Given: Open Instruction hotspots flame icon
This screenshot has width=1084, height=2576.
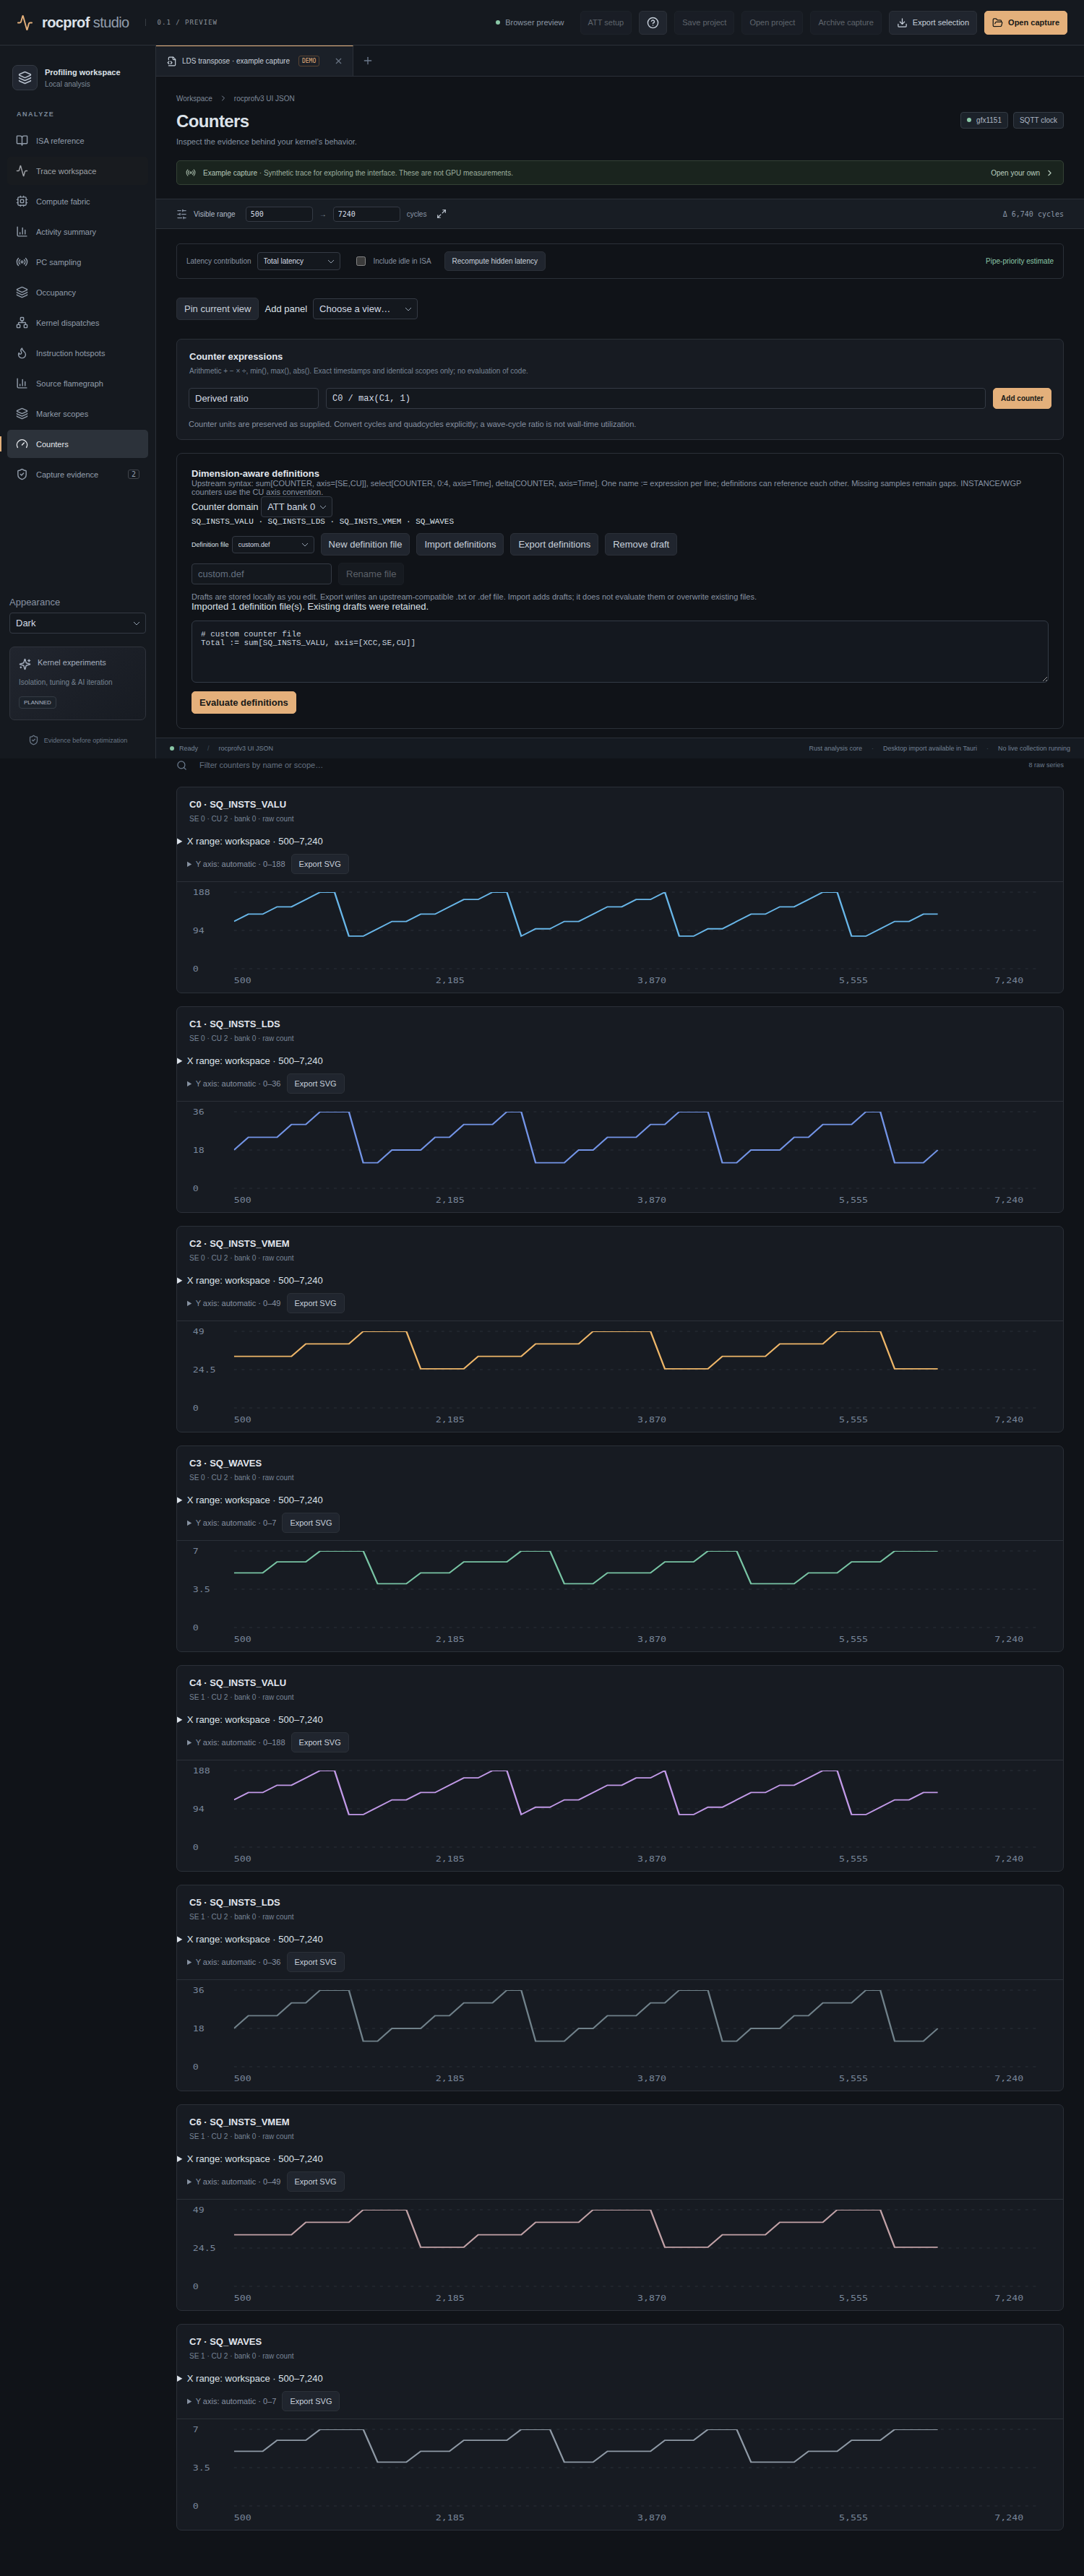Looking at the screenshot, I should tap(22, 353).
